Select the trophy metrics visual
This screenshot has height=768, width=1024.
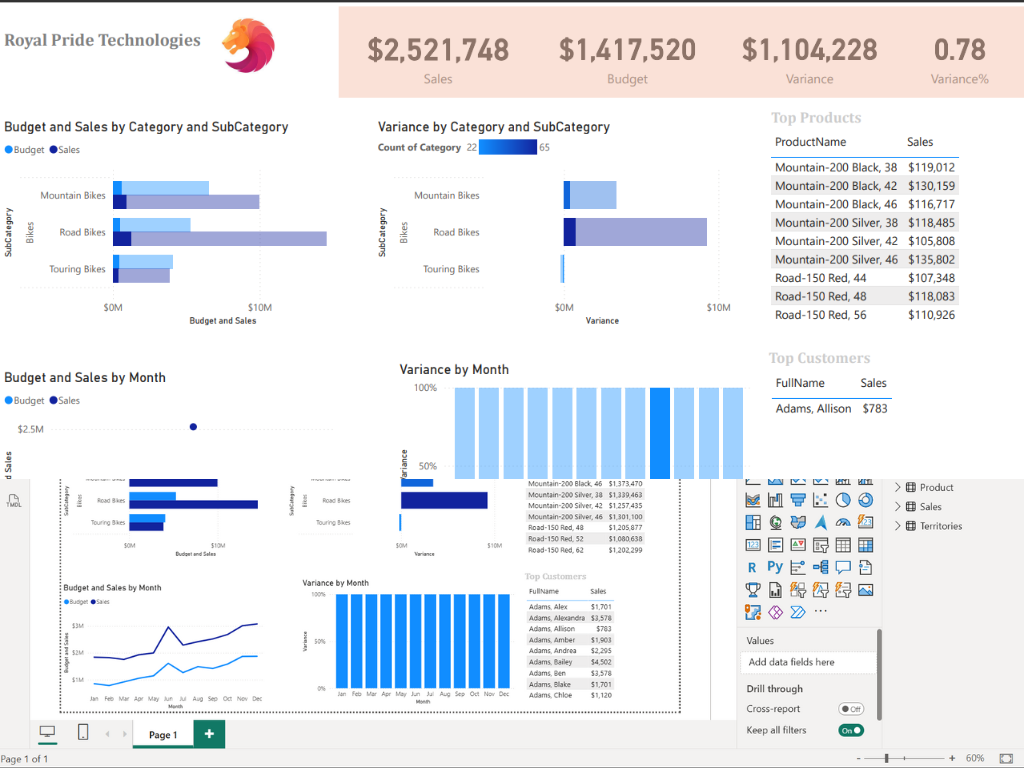click(x=753, y=590)
